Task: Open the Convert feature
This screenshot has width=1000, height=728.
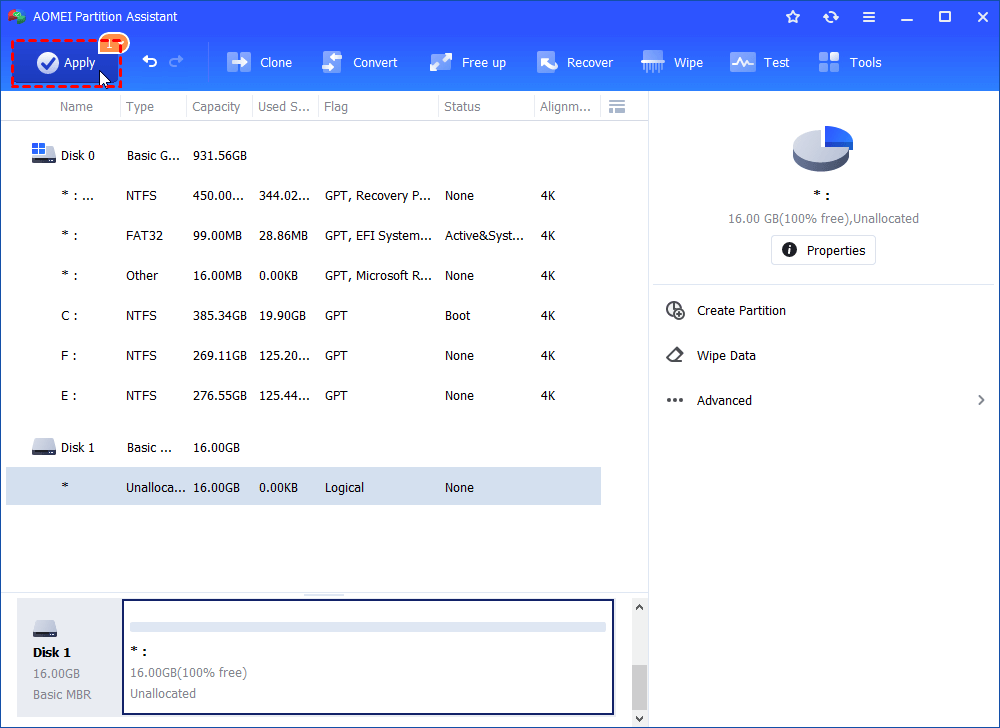Action: coord(360,62)
